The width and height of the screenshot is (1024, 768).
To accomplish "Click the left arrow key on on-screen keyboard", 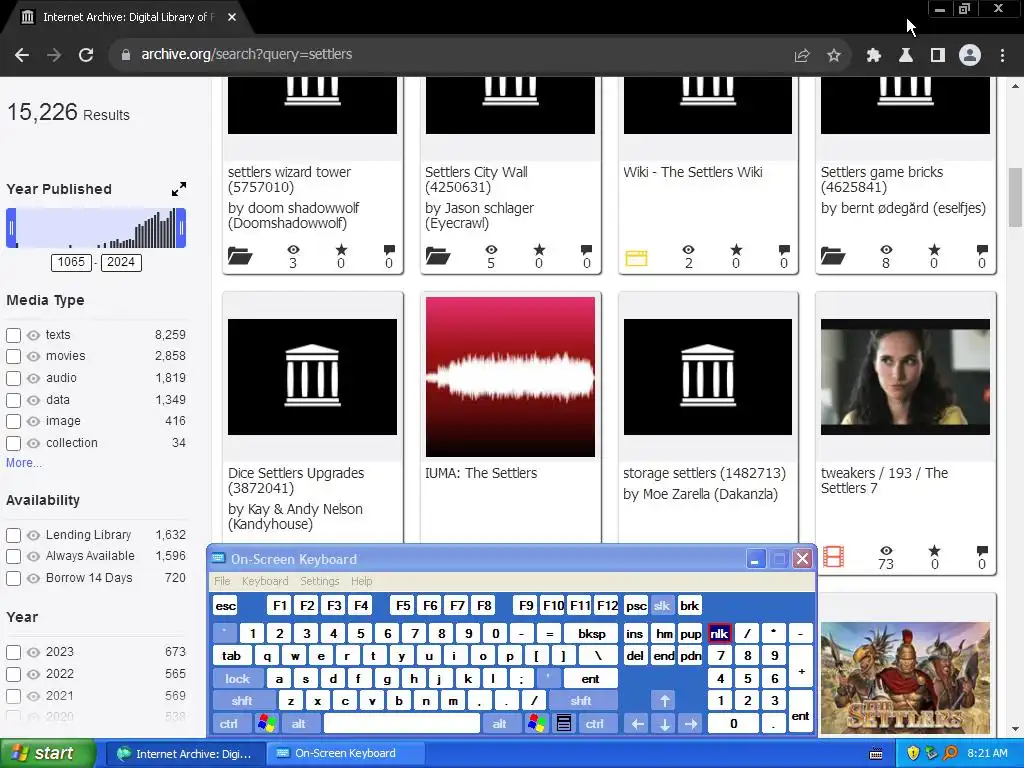I will point(637,724).
